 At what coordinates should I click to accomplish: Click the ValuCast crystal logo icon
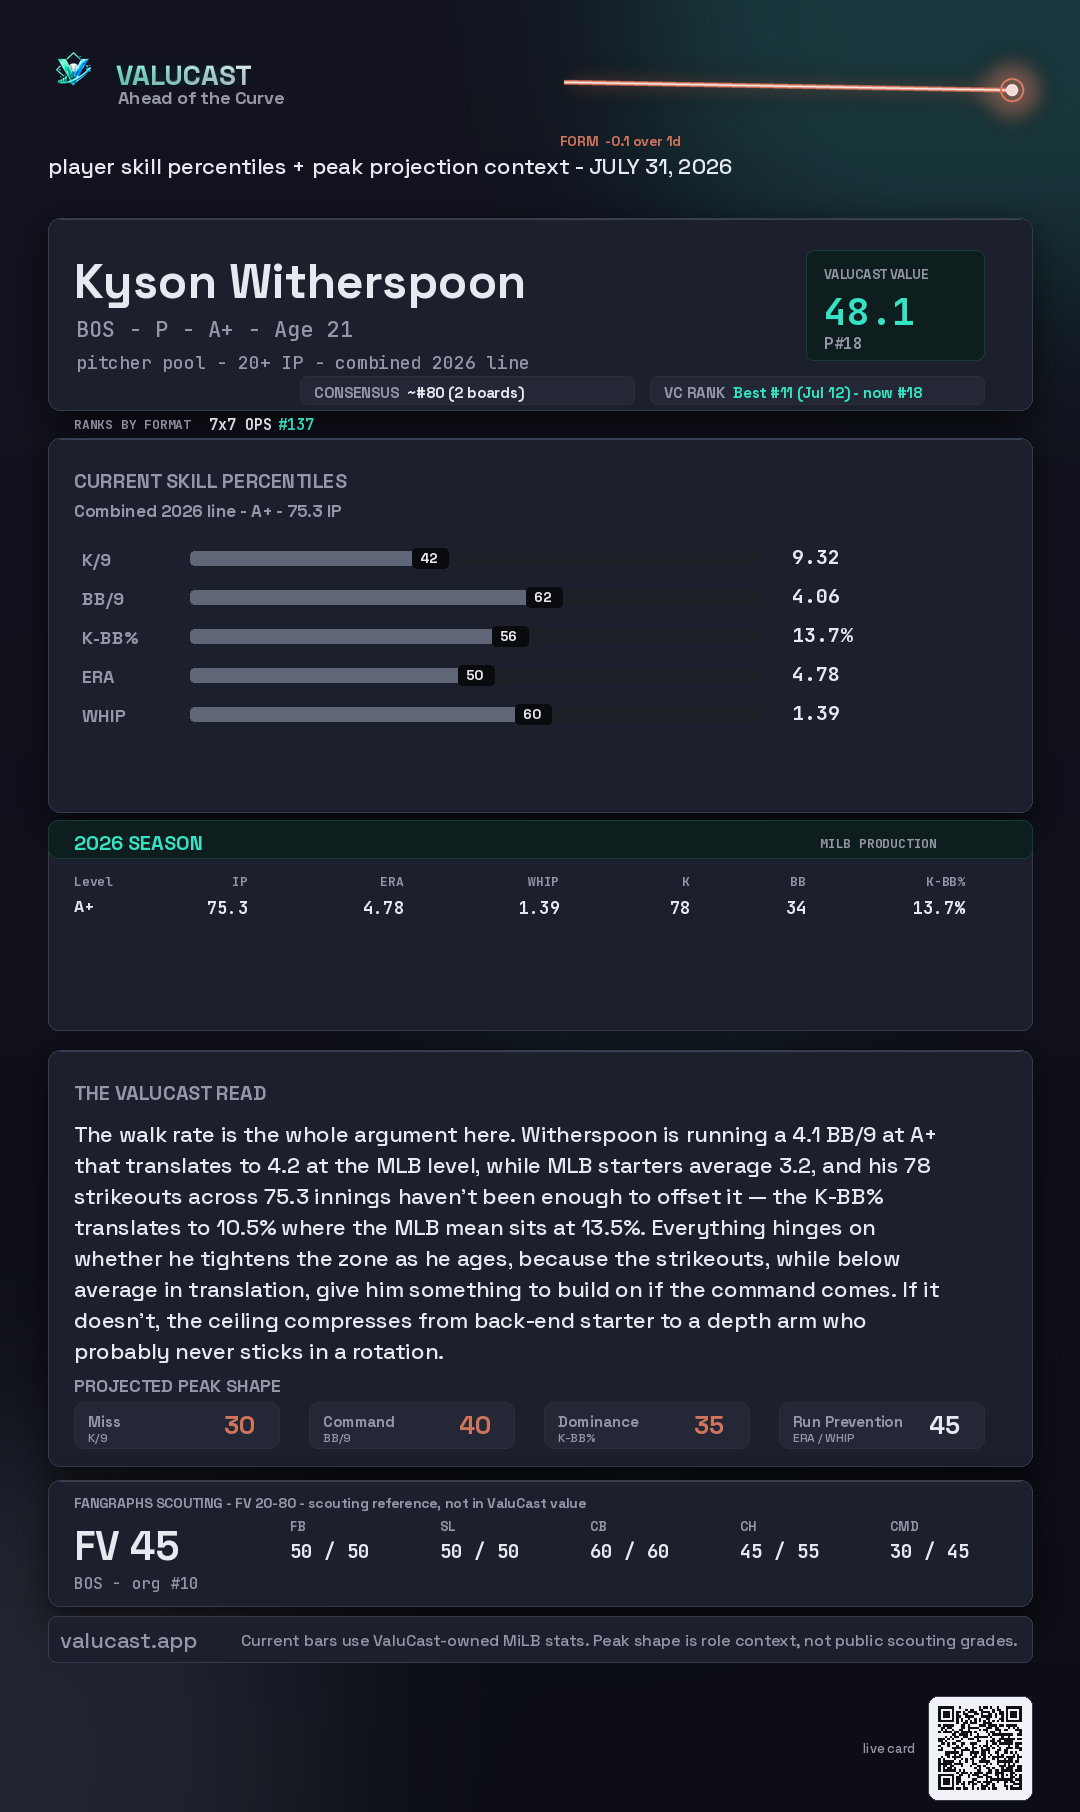[x=73, y=70]
